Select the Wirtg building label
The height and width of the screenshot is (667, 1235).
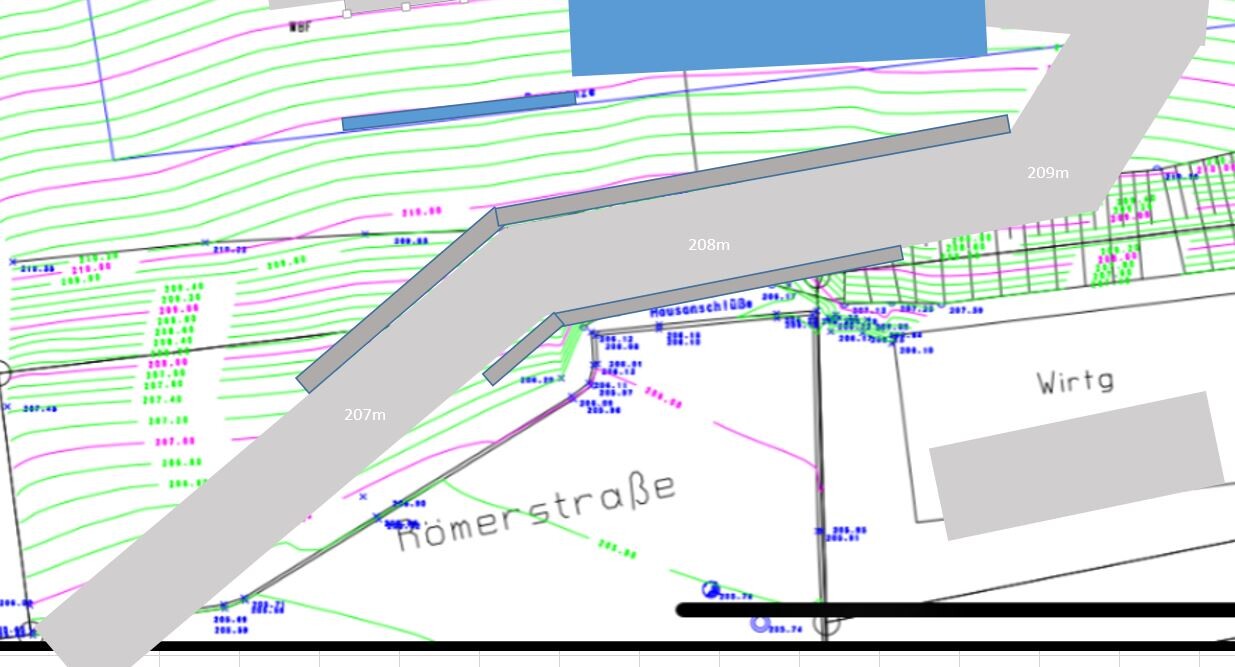(1074, 381)
